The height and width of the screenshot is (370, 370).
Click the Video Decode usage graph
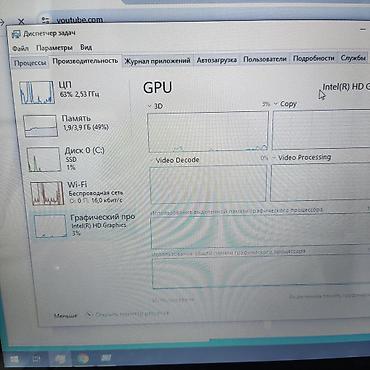point(208,184)
